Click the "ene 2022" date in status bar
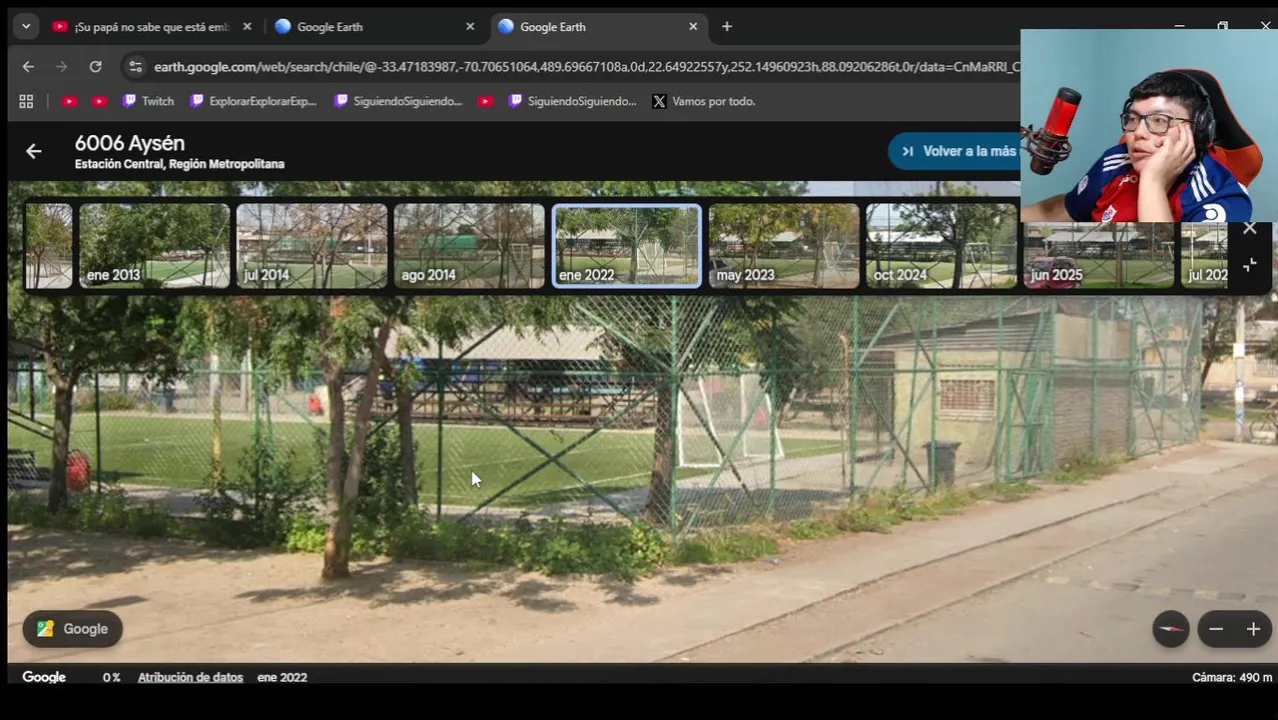Image resolution: width=1278 pixels, height=720 pixels. click(x=282, y=677)
